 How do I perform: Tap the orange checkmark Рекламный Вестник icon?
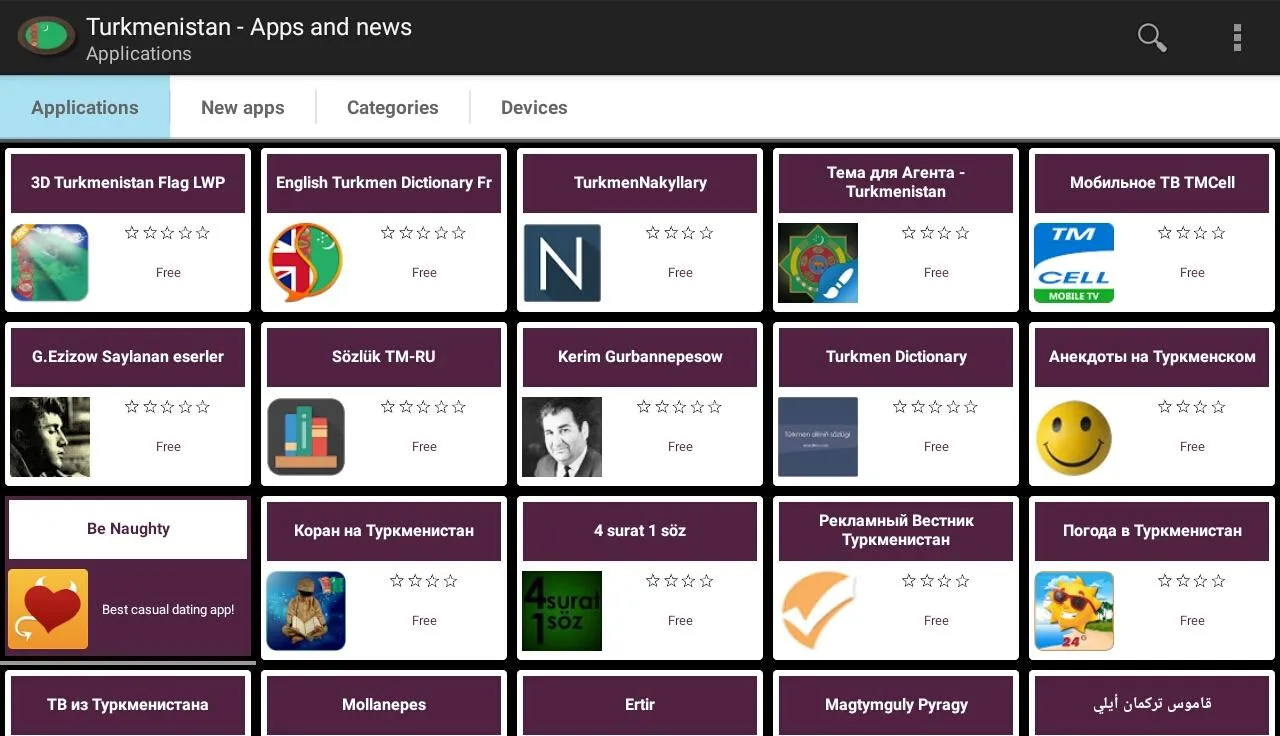click(818, 611)
